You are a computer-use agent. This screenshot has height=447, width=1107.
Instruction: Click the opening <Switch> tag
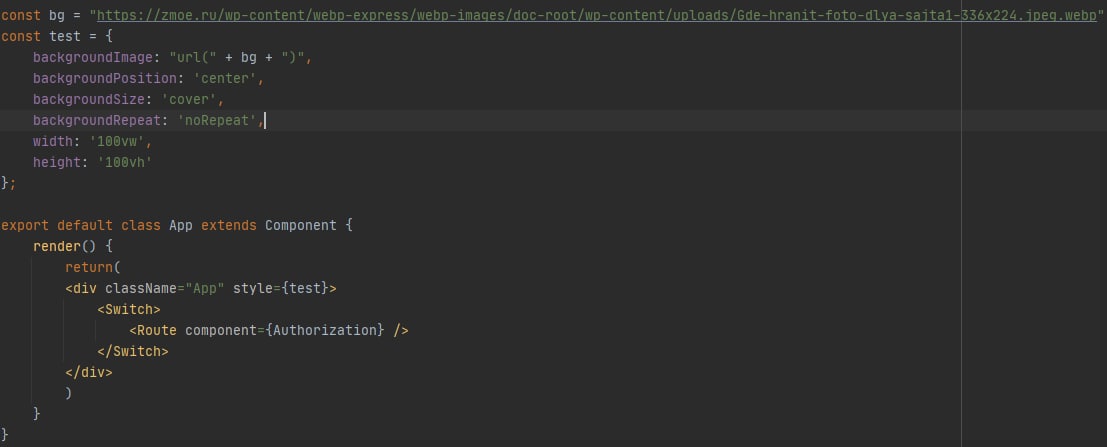128,309
